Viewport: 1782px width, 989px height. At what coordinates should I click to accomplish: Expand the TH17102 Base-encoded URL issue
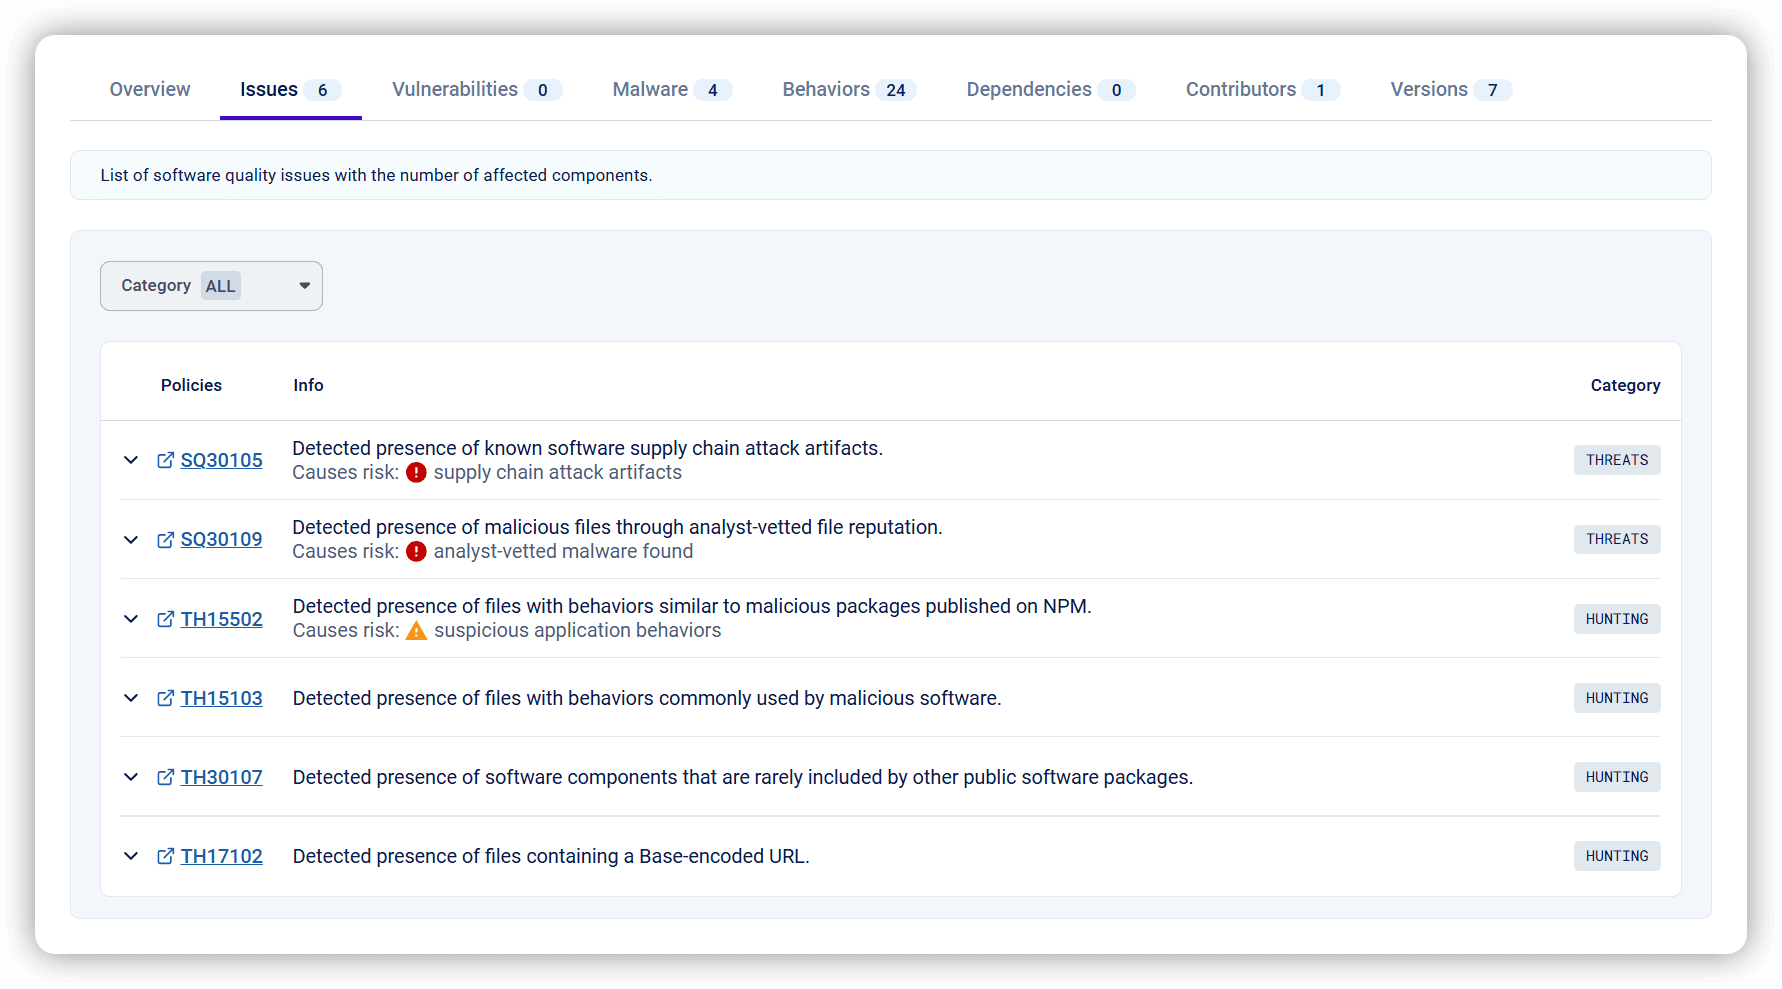131,856
